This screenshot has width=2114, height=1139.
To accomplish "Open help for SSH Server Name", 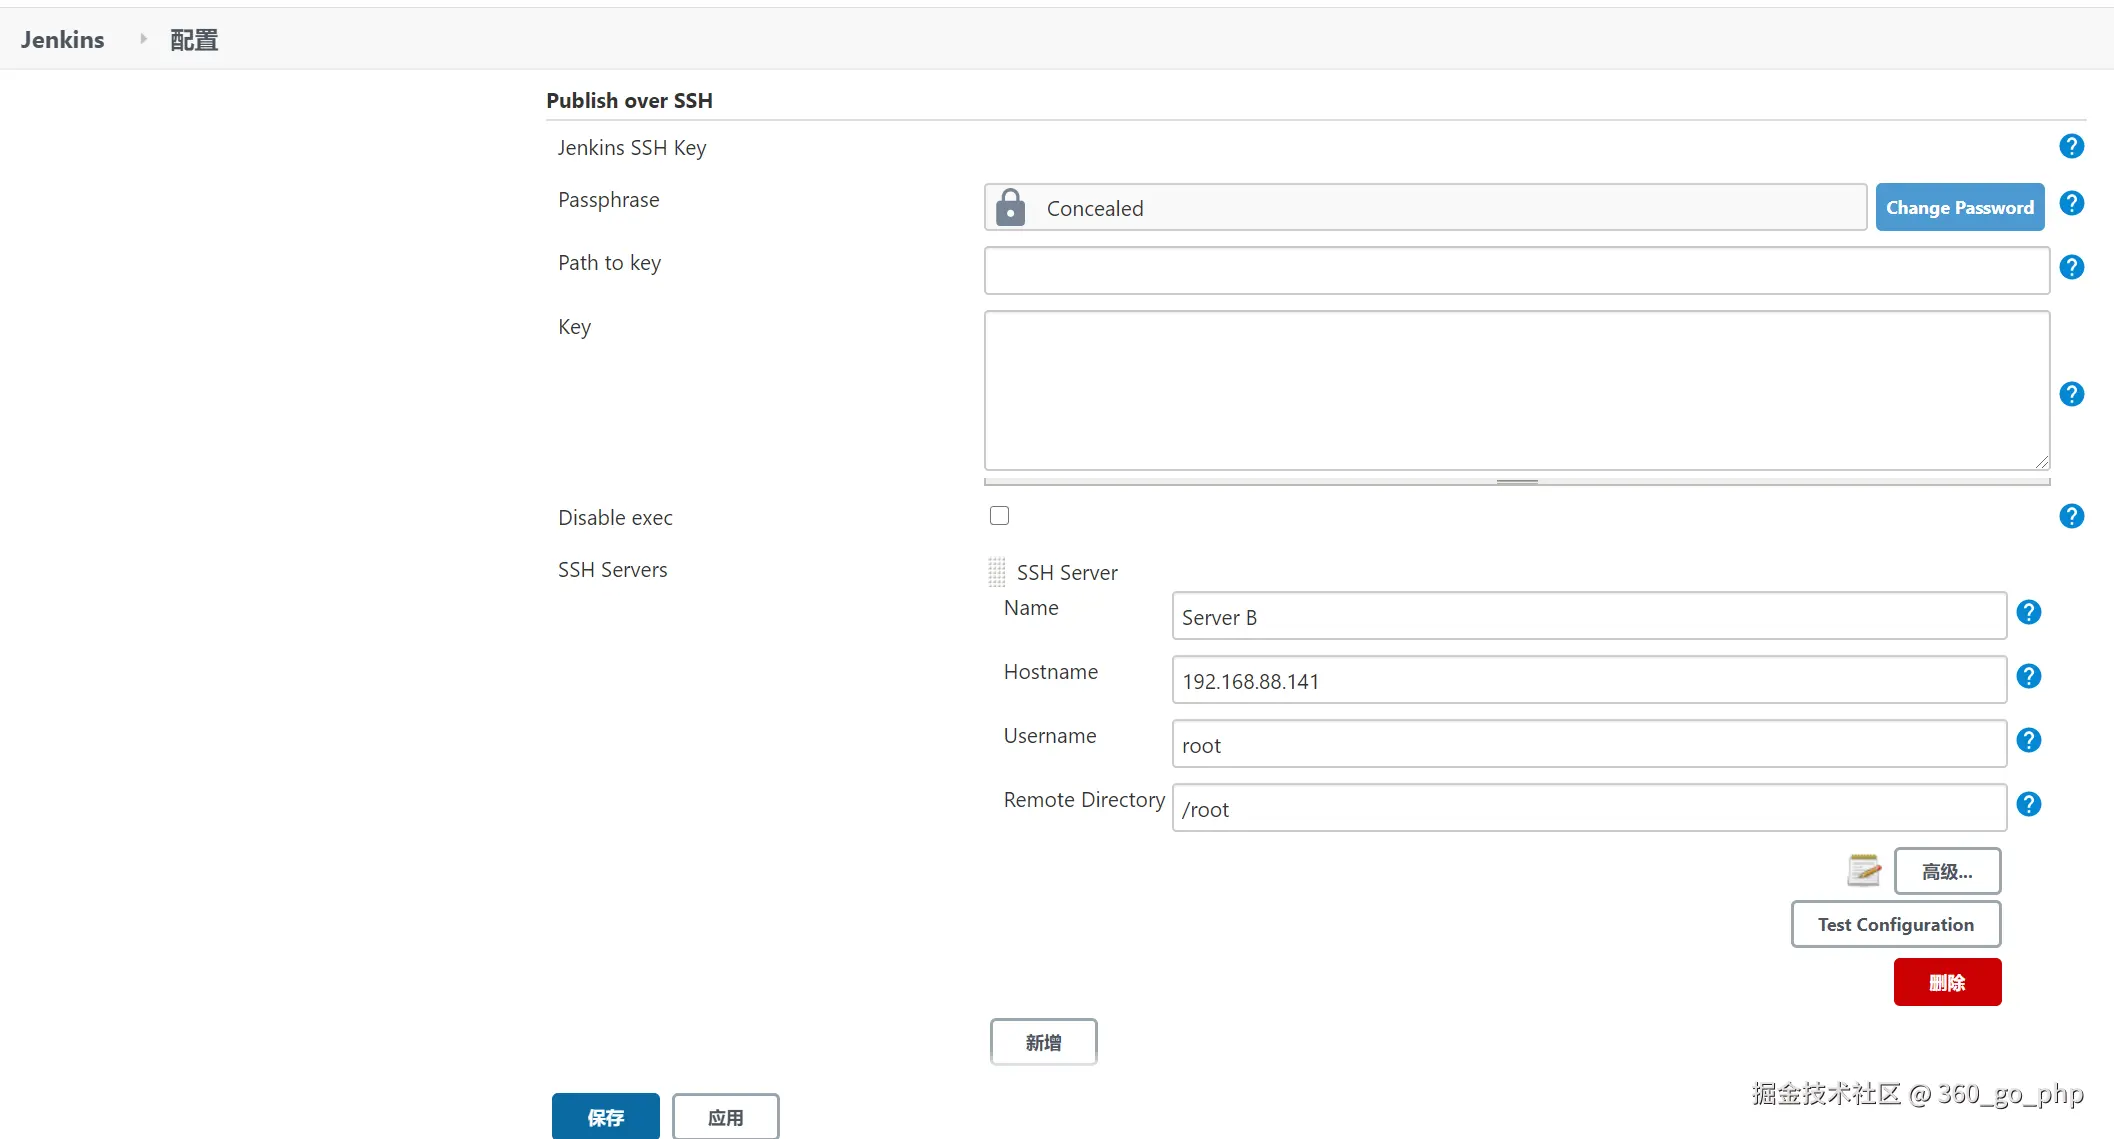I will pos(2028,612).
